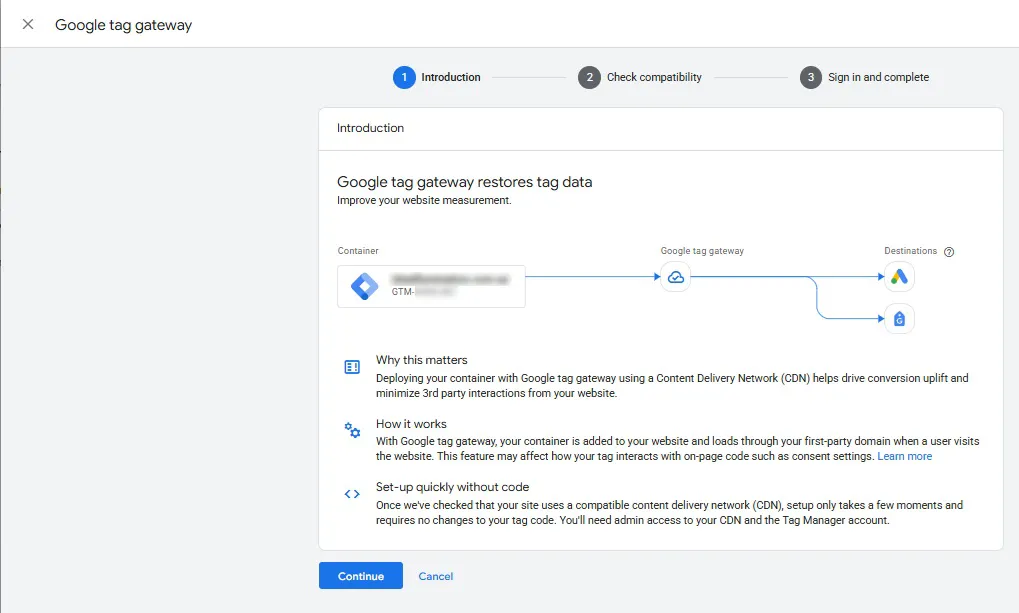Click the step 3 number circle
This screenshot has width=1019, height=613.
[x=811, y=77]
